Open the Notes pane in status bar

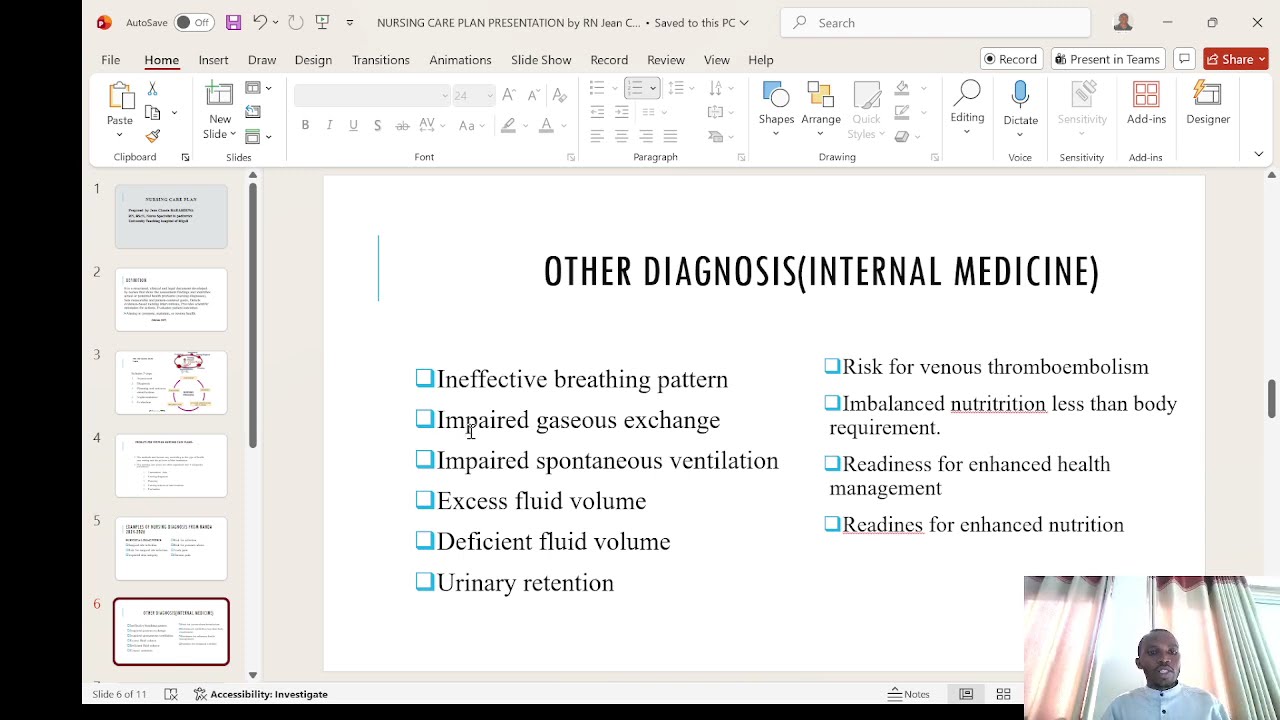pos(909,694)
